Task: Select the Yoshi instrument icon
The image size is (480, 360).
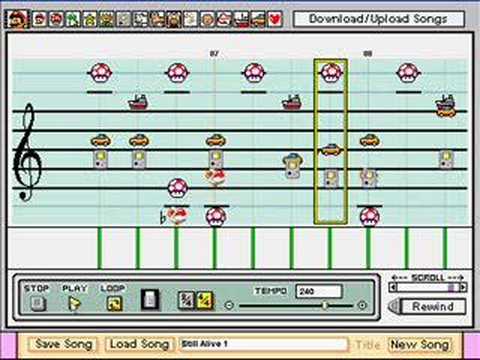Action: tap(73, 19)
